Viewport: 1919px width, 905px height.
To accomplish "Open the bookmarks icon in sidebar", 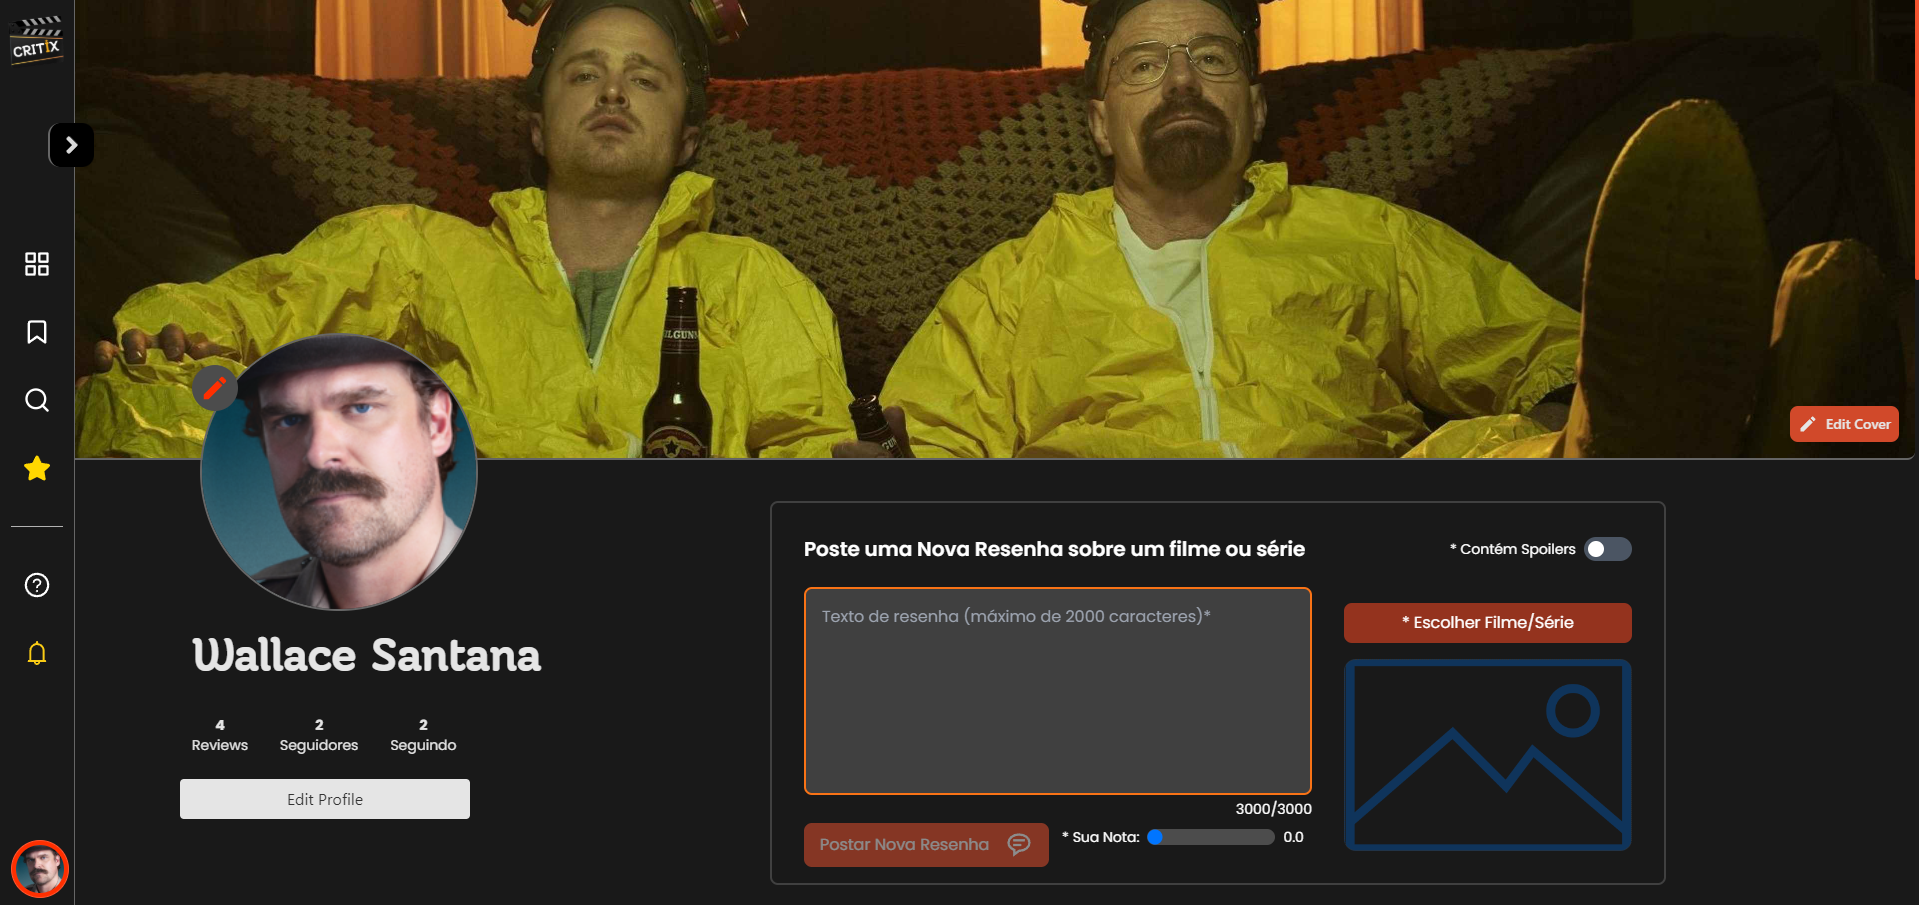I will pos(37,332).
